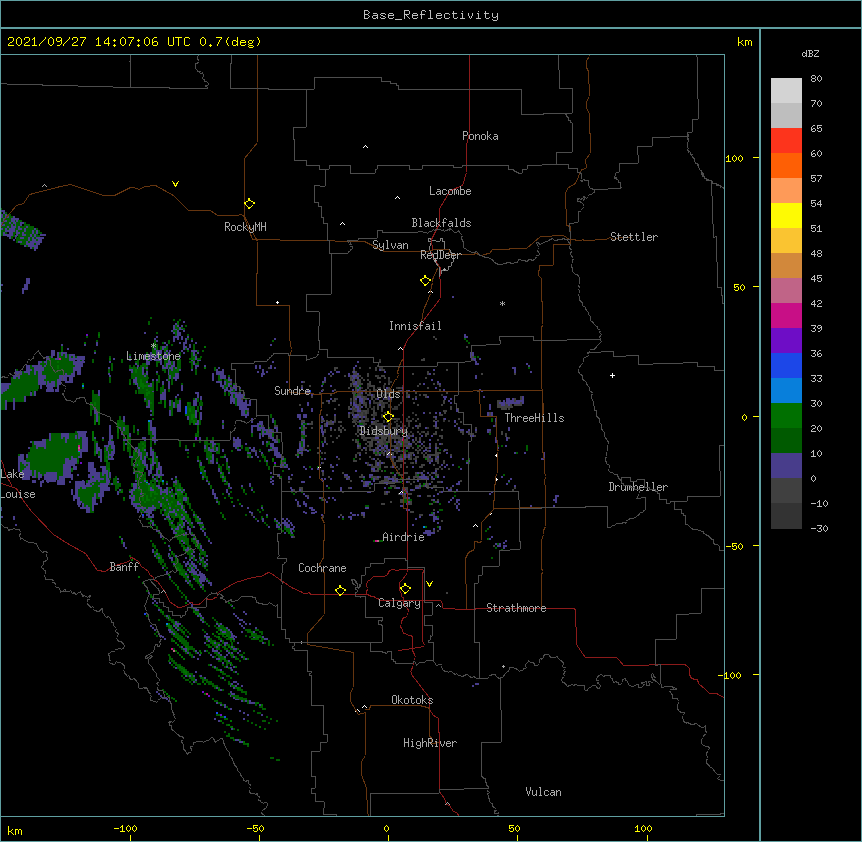The height and width of the screenshot is (842, 862).
Task: Pick the blue swatch between 36 and 33 dBZ
Action: tap(786, 365)
